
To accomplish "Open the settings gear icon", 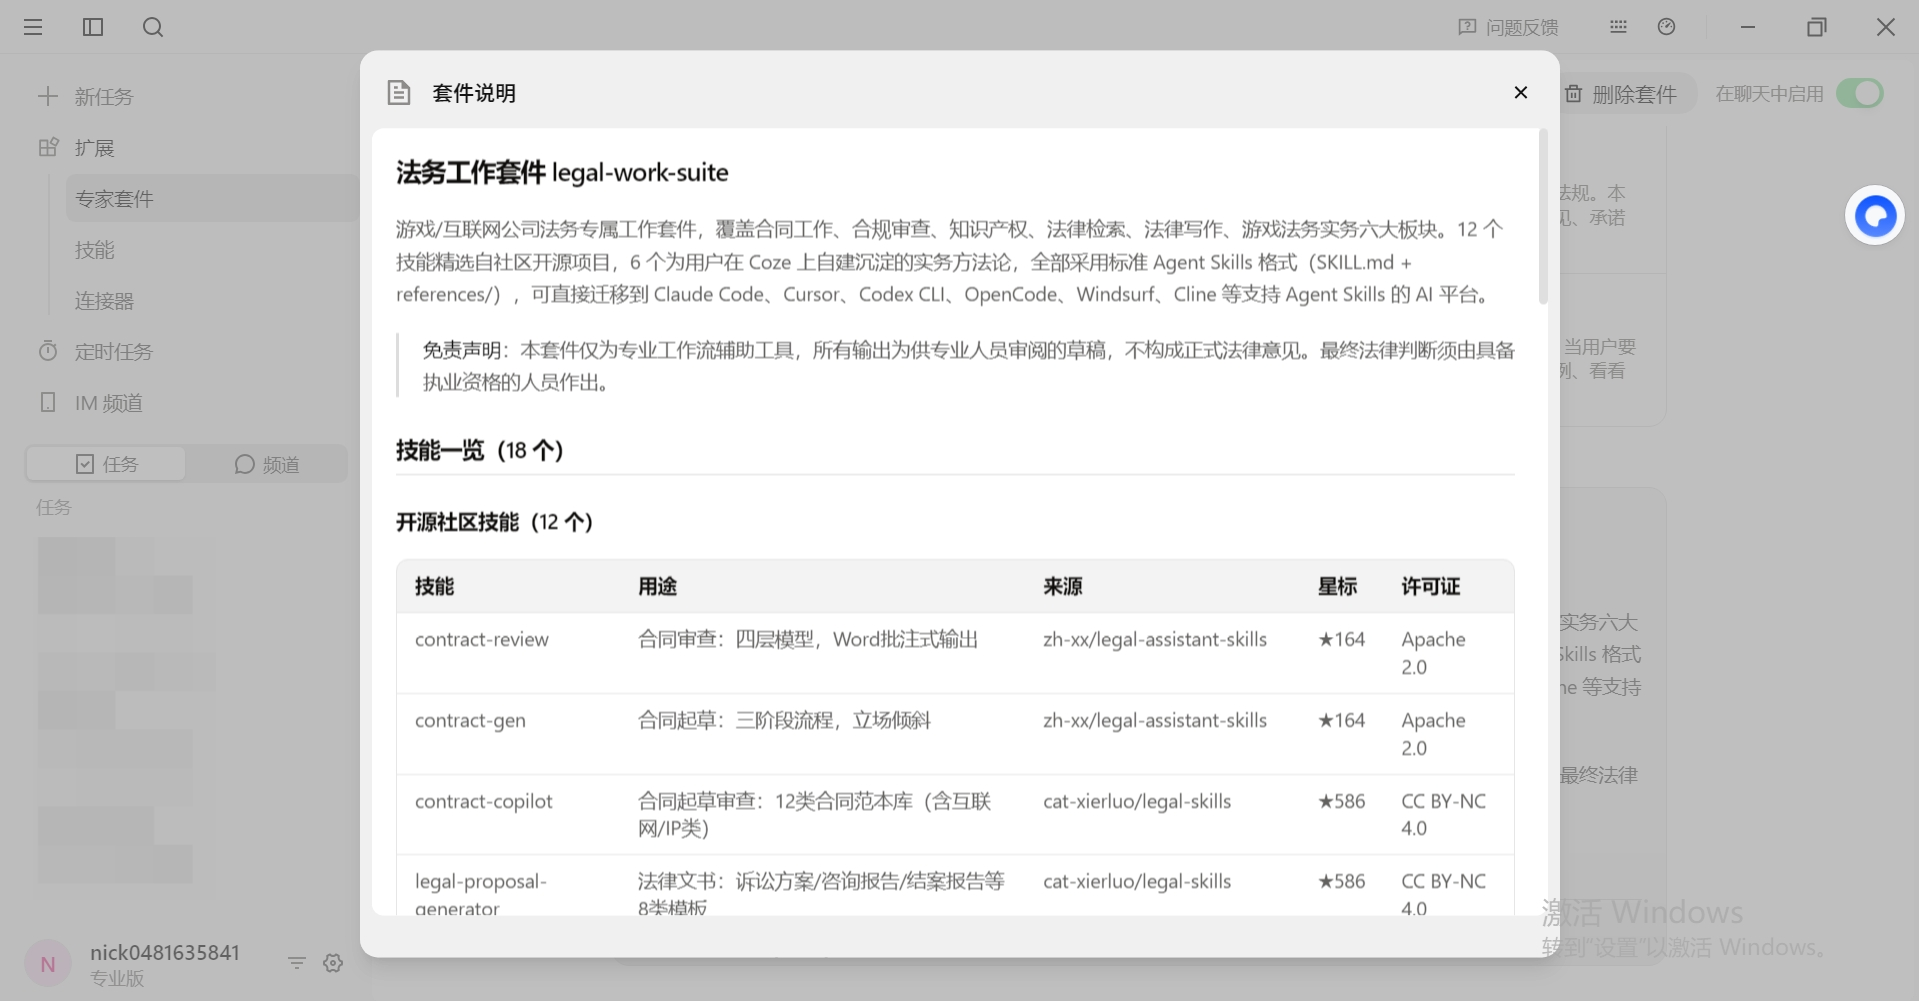I will (333, 963).
